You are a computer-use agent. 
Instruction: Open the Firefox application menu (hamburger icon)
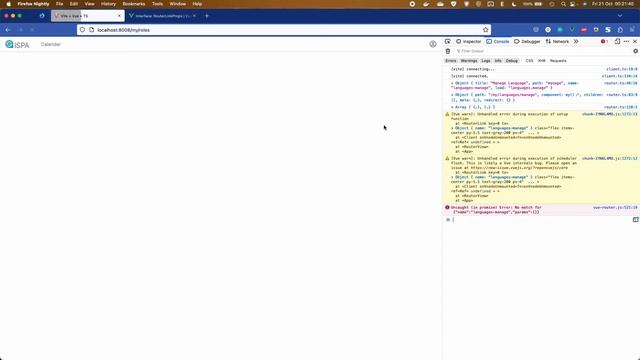click(x=632, y=30)
